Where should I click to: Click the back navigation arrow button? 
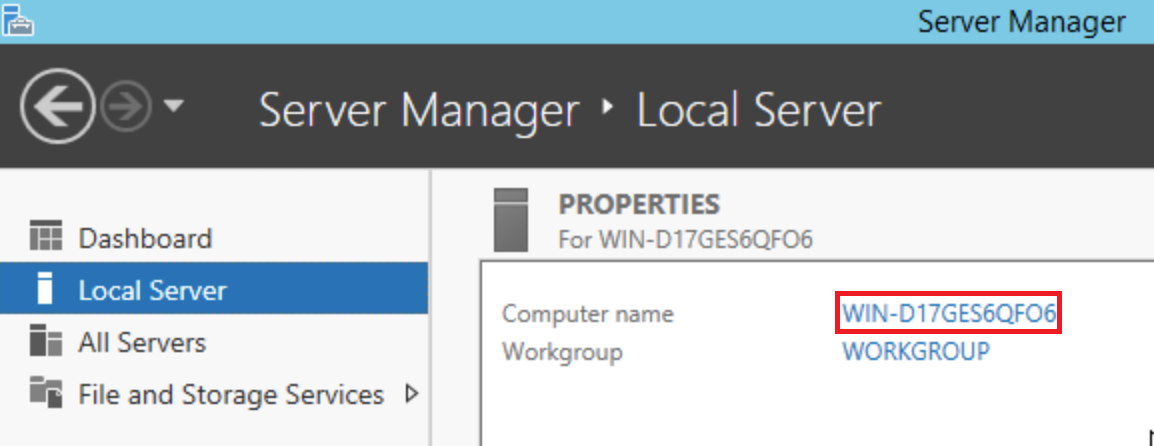coord(57,105)
